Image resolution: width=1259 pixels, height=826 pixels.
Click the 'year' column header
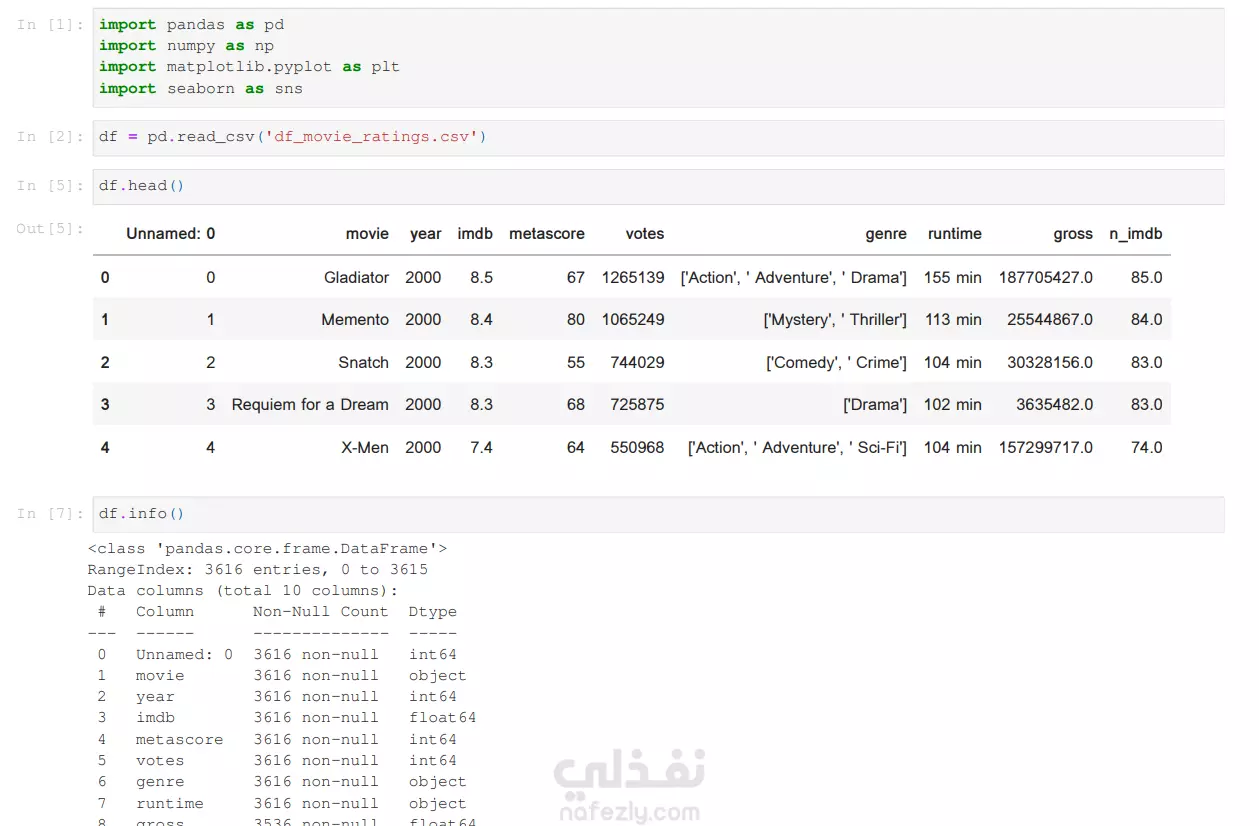coord(425,233)
